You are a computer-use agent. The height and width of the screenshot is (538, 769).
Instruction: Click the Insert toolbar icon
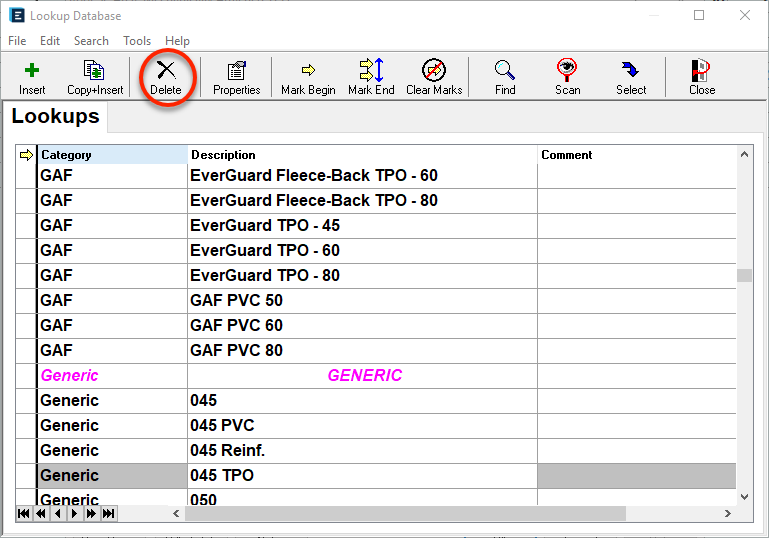[32, 71]
